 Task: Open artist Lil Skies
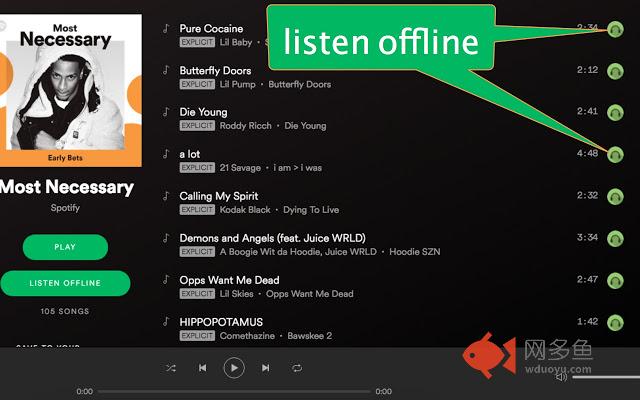[x=236, y=294]
